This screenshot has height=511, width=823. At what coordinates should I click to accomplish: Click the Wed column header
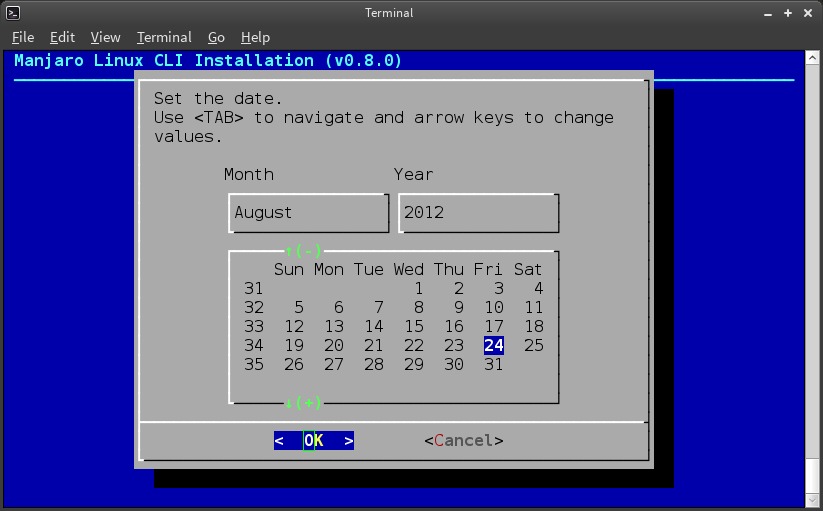408,270
